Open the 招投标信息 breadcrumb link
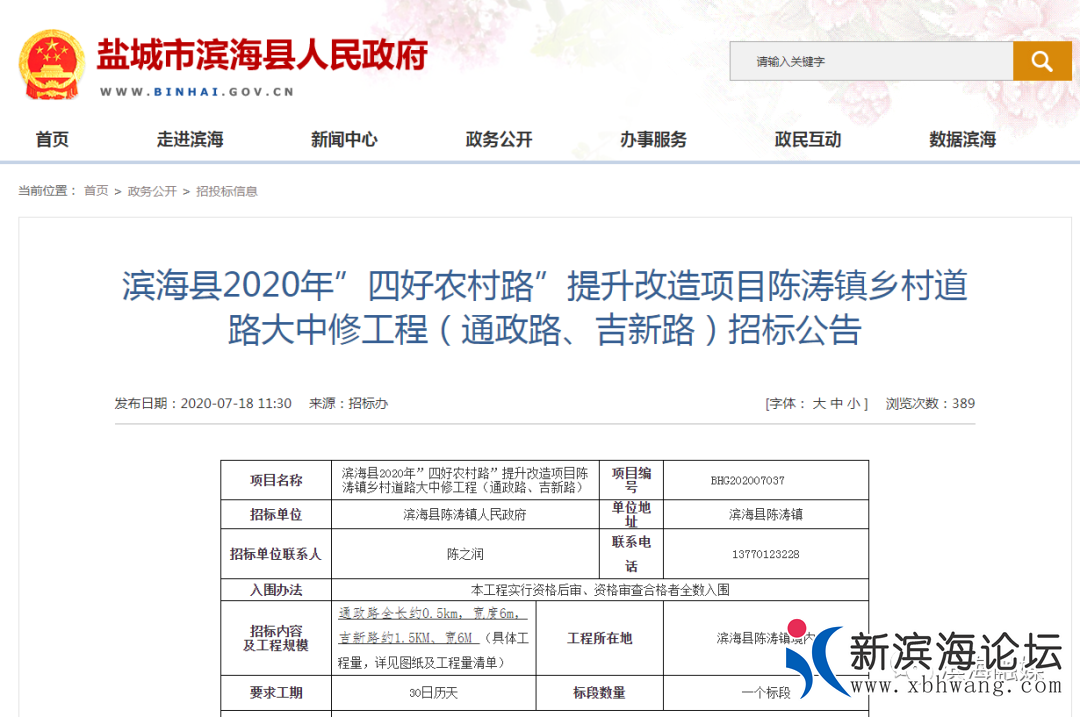This screenshot has height=717, width=1080. pos(229,191)
